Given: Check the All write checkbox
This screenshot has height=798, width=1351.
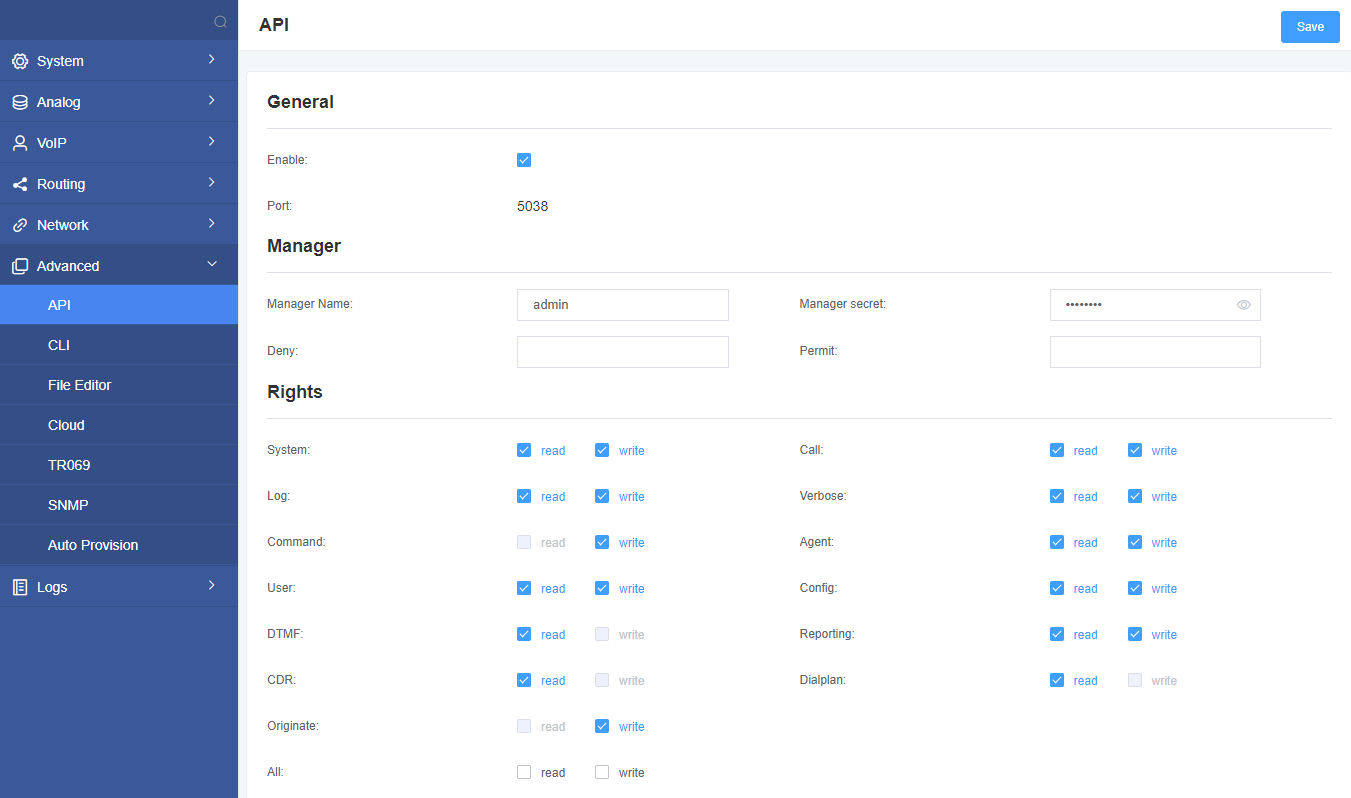Looking at the screenshot, I should 602,772.
